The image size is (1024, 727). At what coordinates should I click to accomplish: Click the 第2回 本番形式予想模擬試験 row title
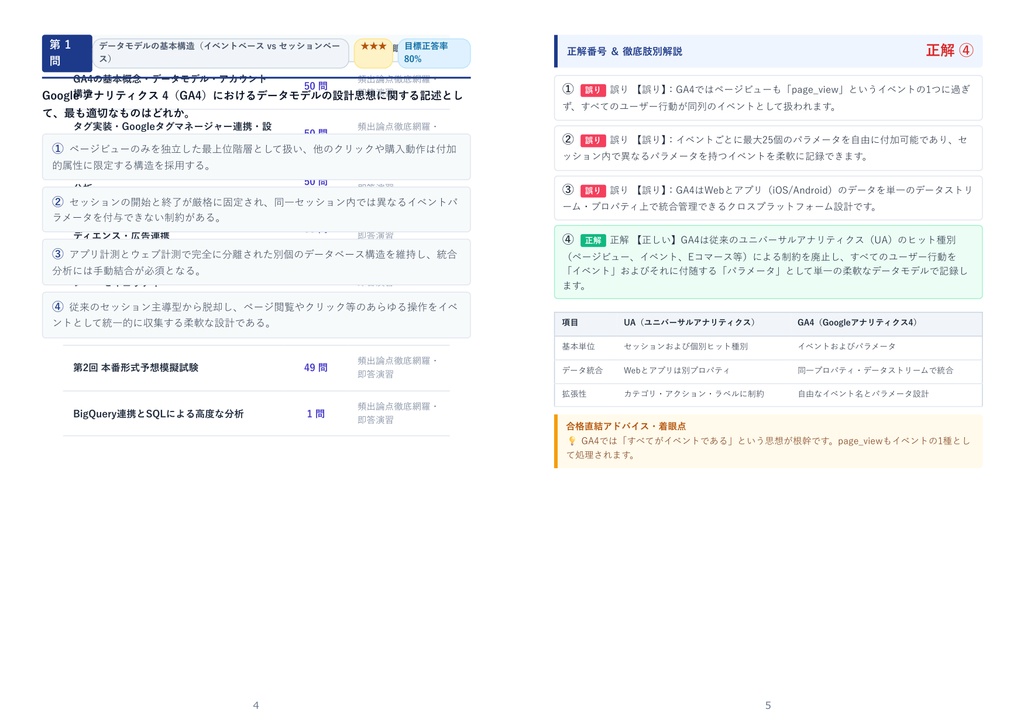coord(135,368)
